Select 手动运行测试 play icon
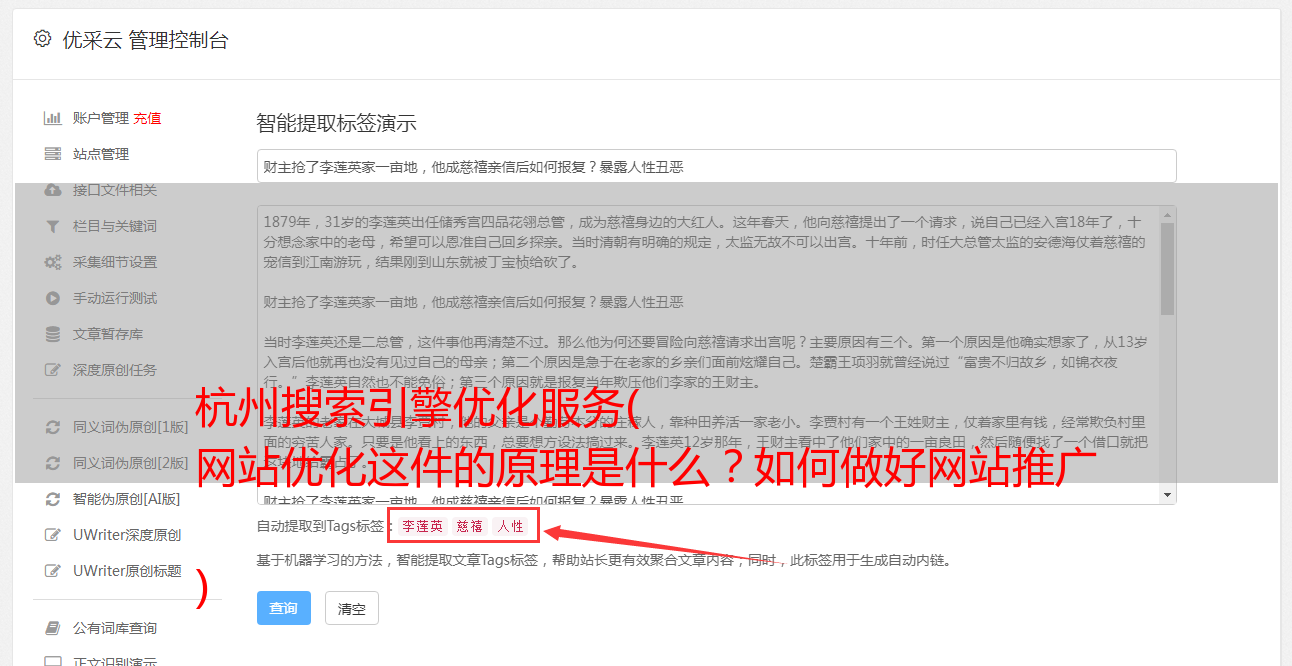 53,298
